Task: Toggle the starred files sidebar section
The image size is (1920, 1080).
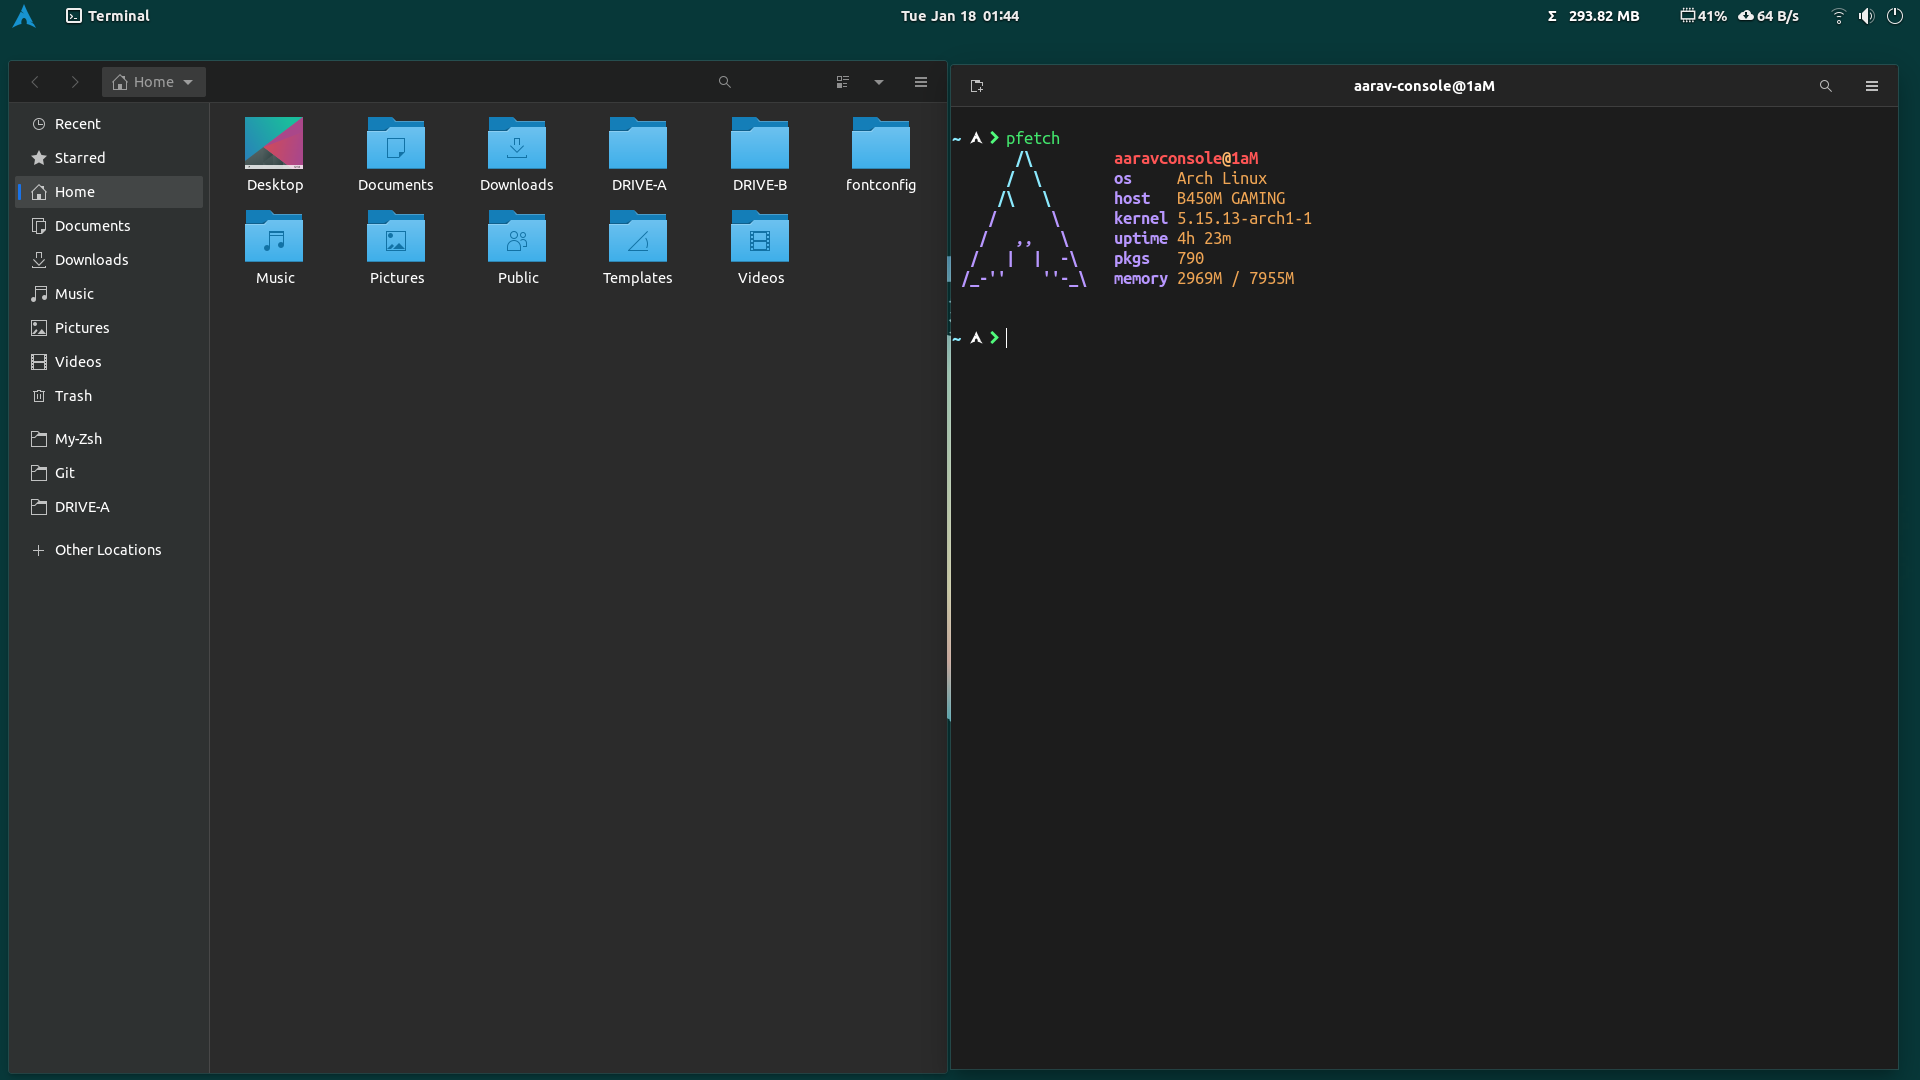Action: pyautogui.click(x=79, y=157)
